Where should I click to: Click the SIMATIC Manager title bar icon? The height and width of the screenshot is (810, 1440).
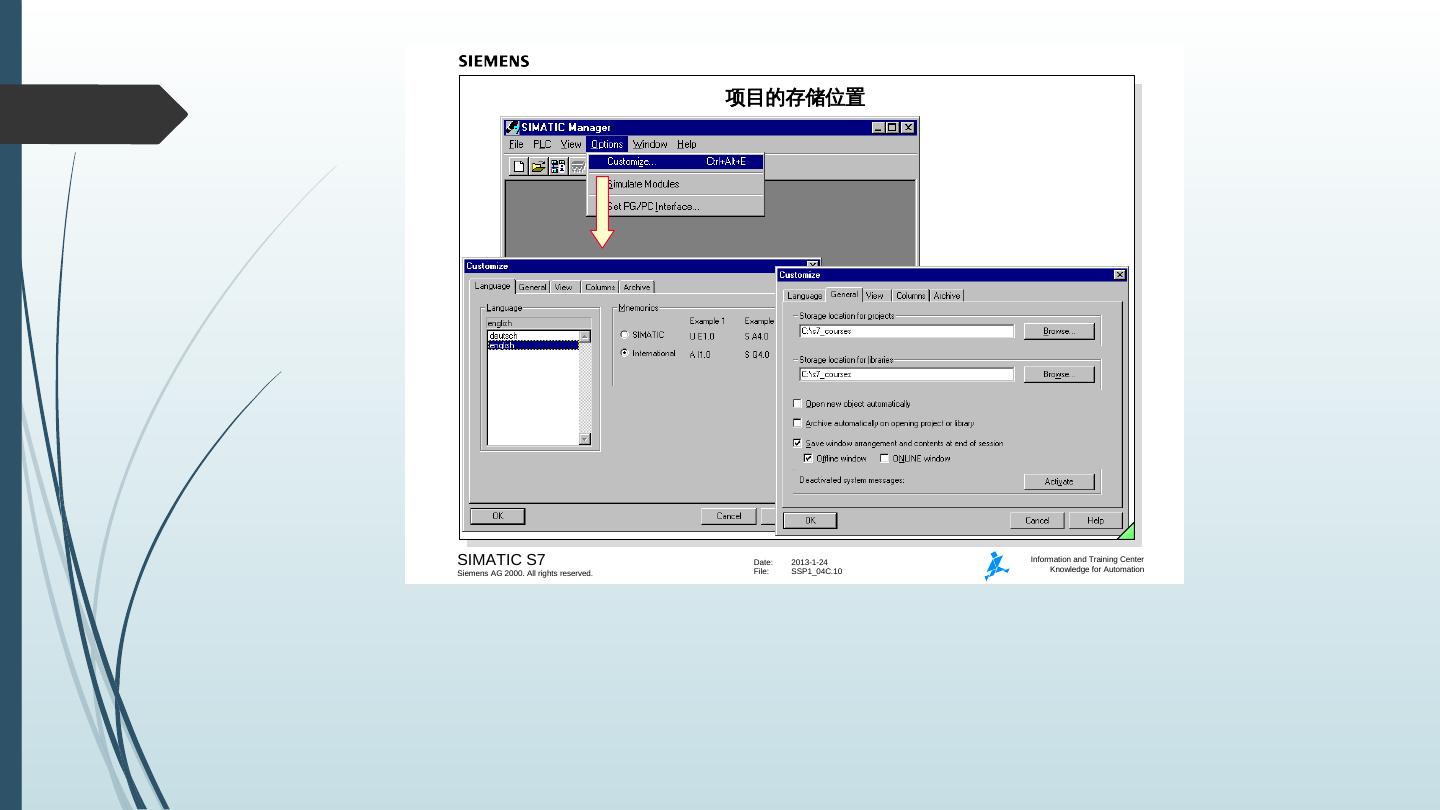[x=512, y=127]
